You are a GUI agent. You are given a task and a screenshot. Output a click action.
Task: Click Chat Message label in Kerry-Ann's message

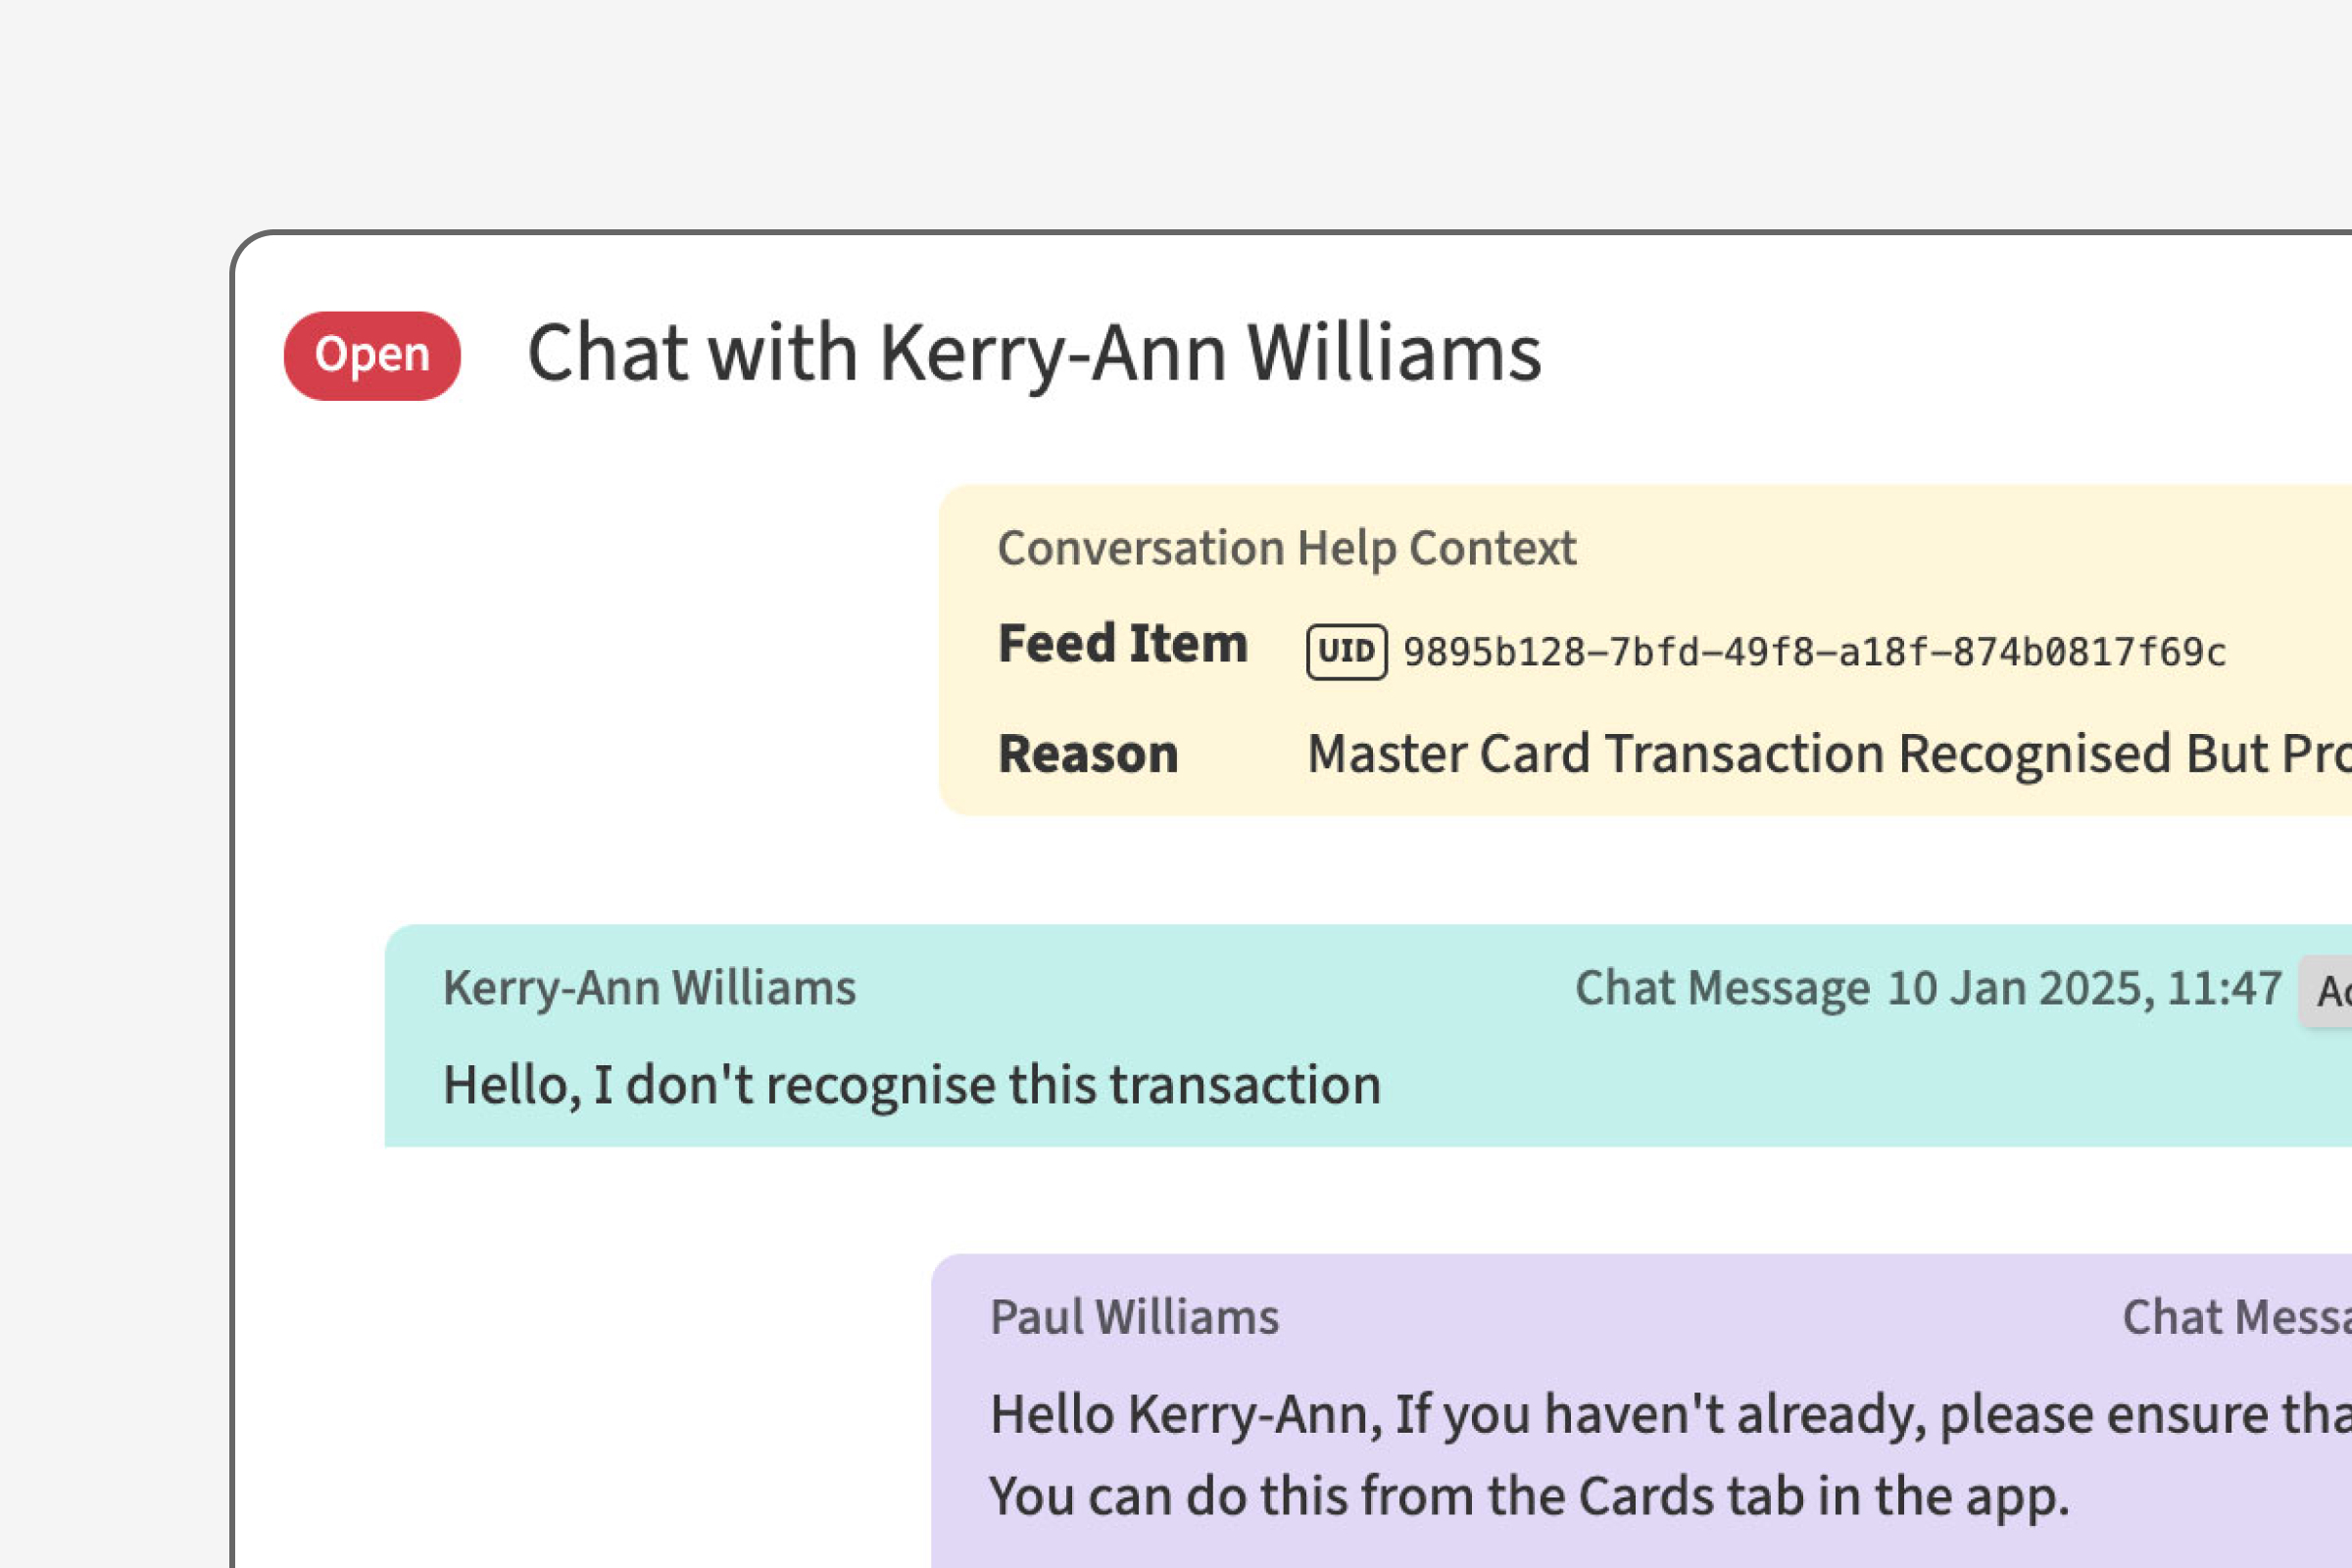click(x=1722, y=988)
